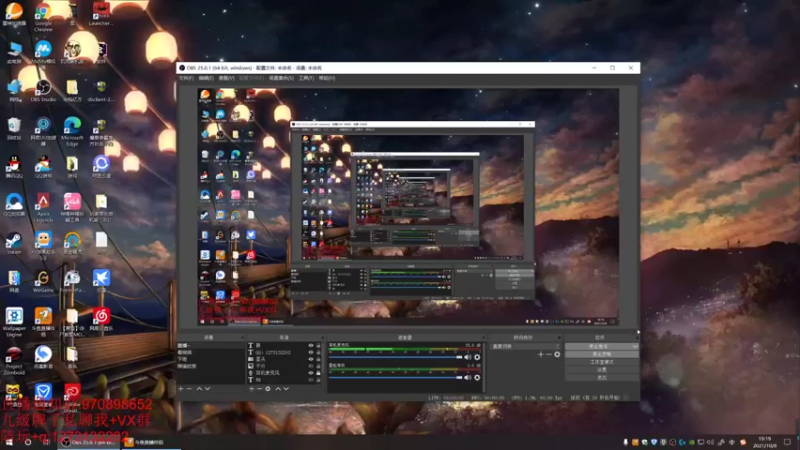Move scene up in Scenes panel

tap(199, 389)
